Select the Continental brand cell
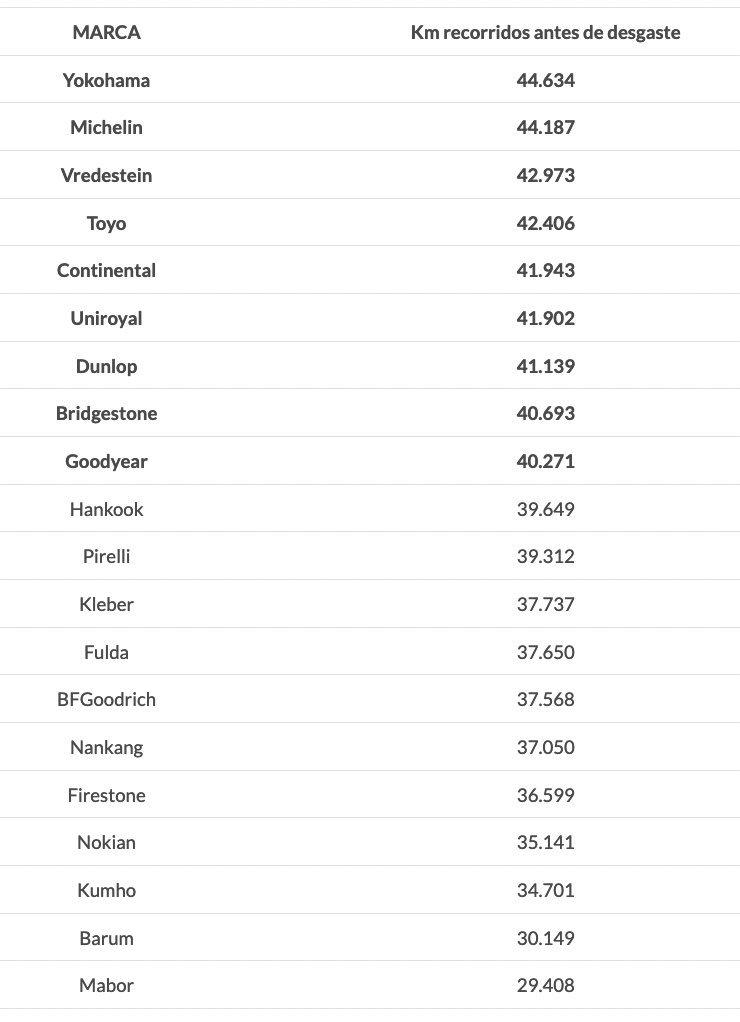 click(106, 270)
